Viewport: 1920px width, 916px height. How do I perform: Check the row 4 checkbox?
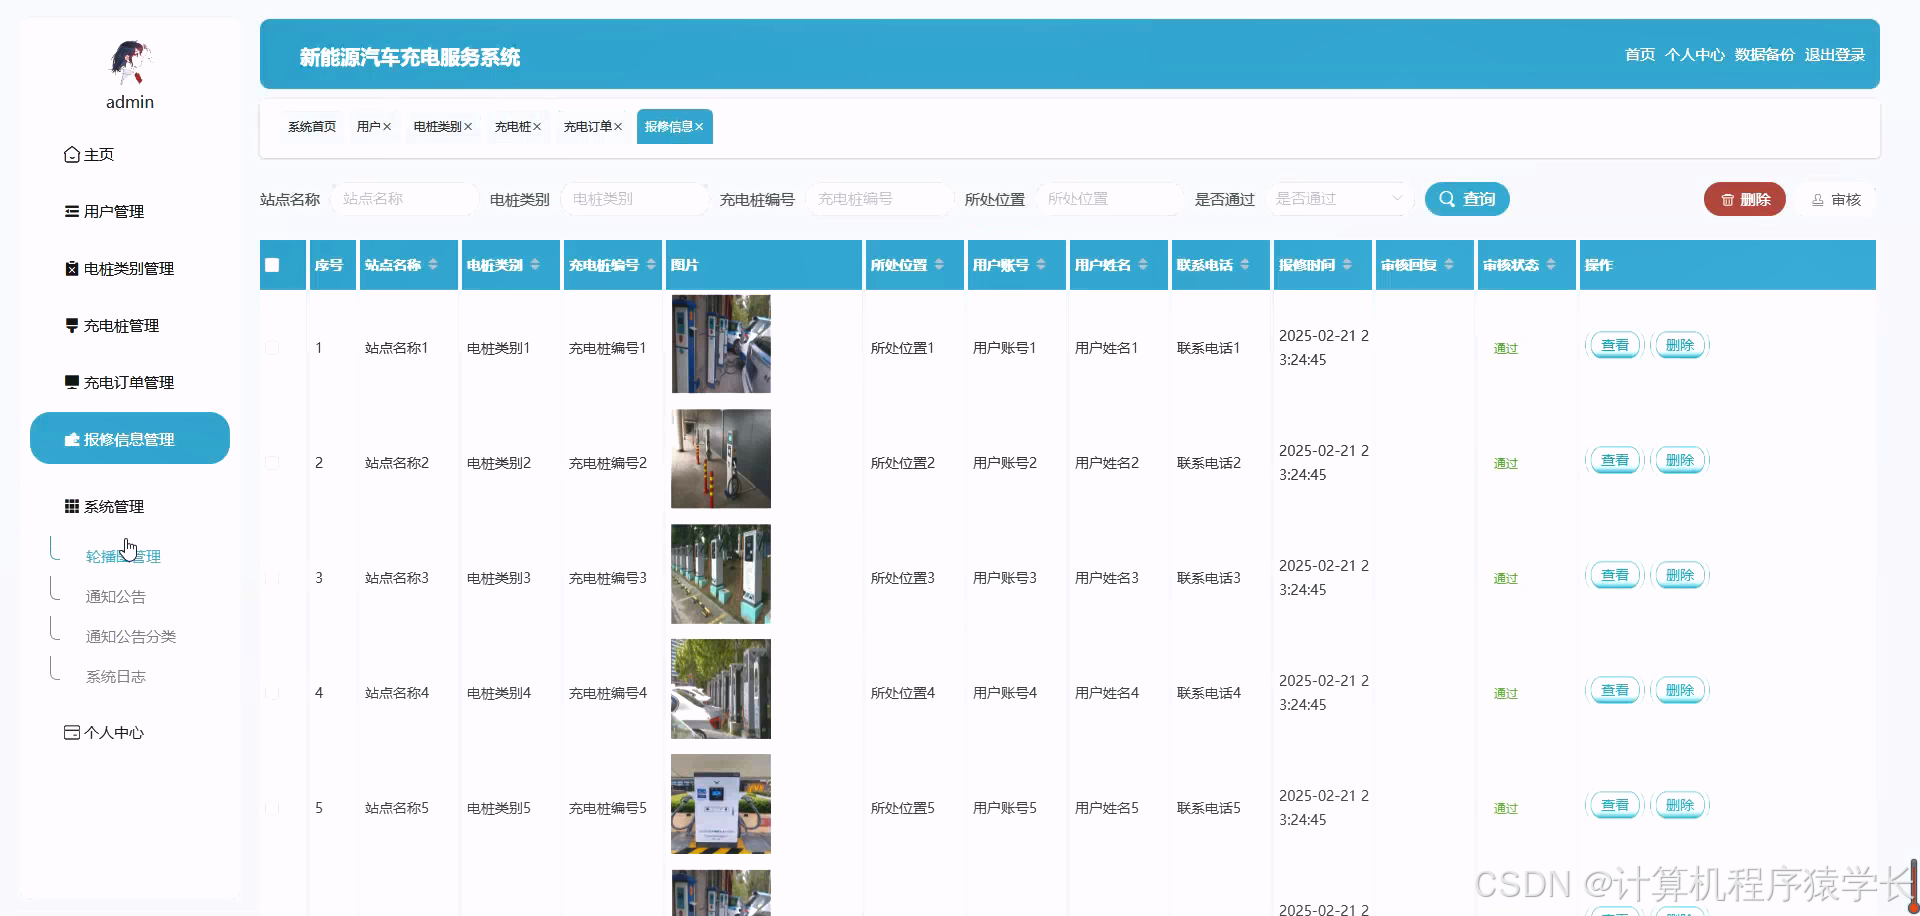coord(272,693)
